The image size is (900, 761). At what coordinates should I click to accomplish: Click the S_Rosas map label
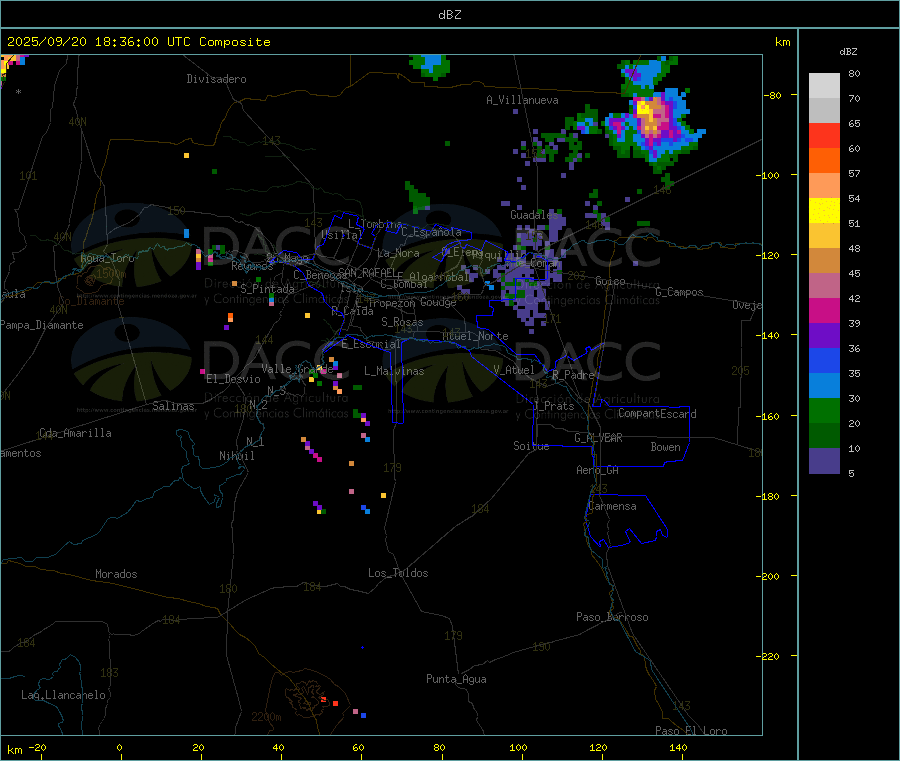coord(402,322)
